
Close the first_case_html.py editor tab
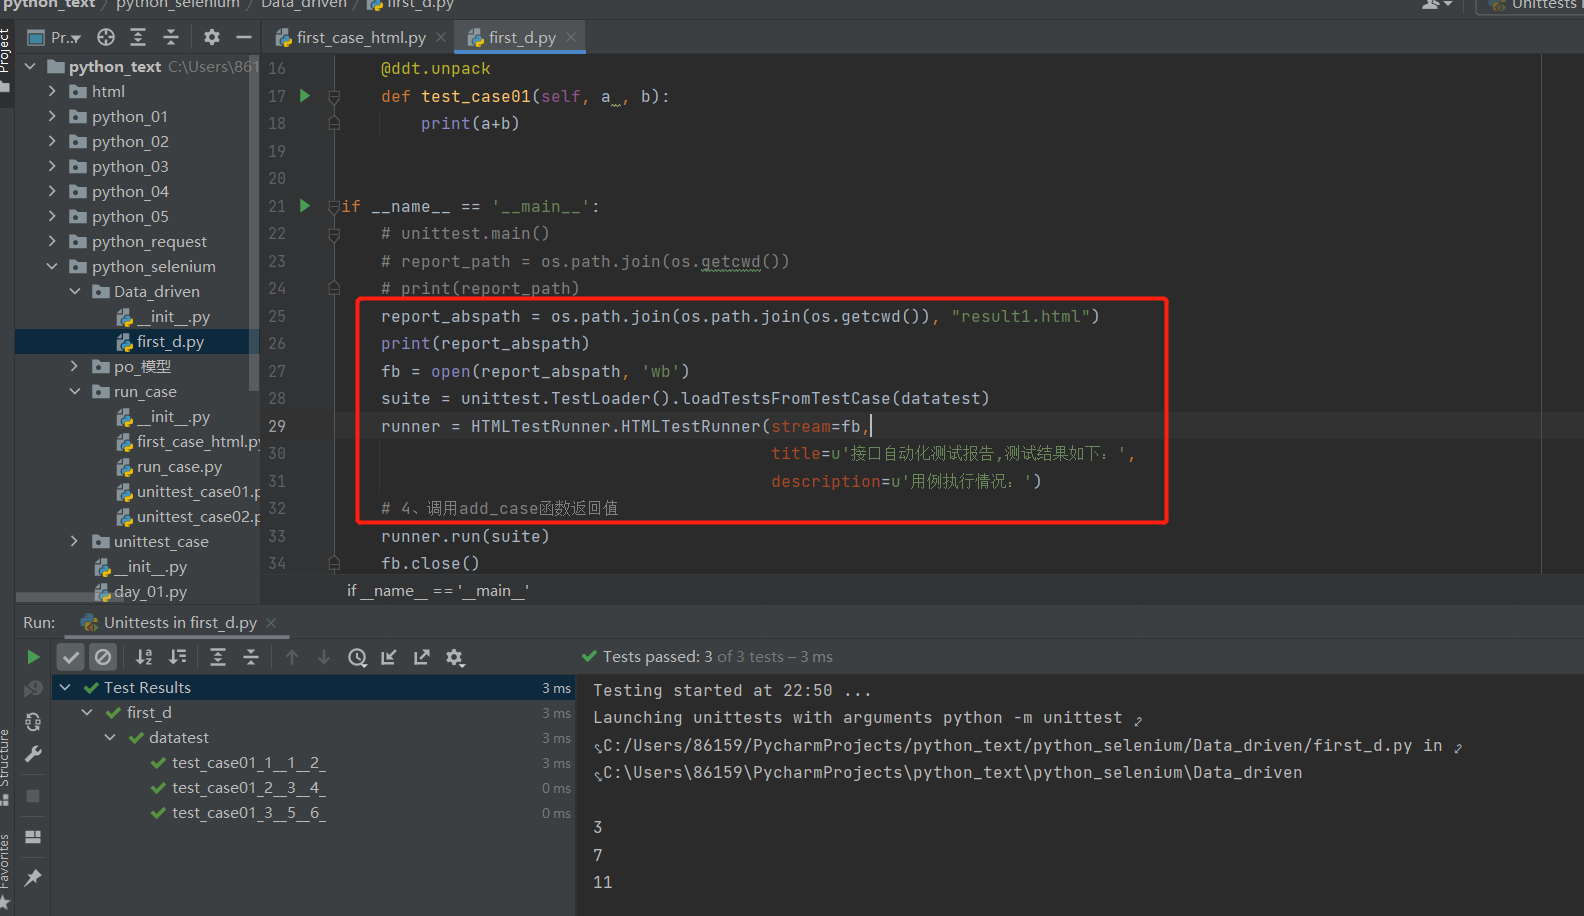point(441,37)
